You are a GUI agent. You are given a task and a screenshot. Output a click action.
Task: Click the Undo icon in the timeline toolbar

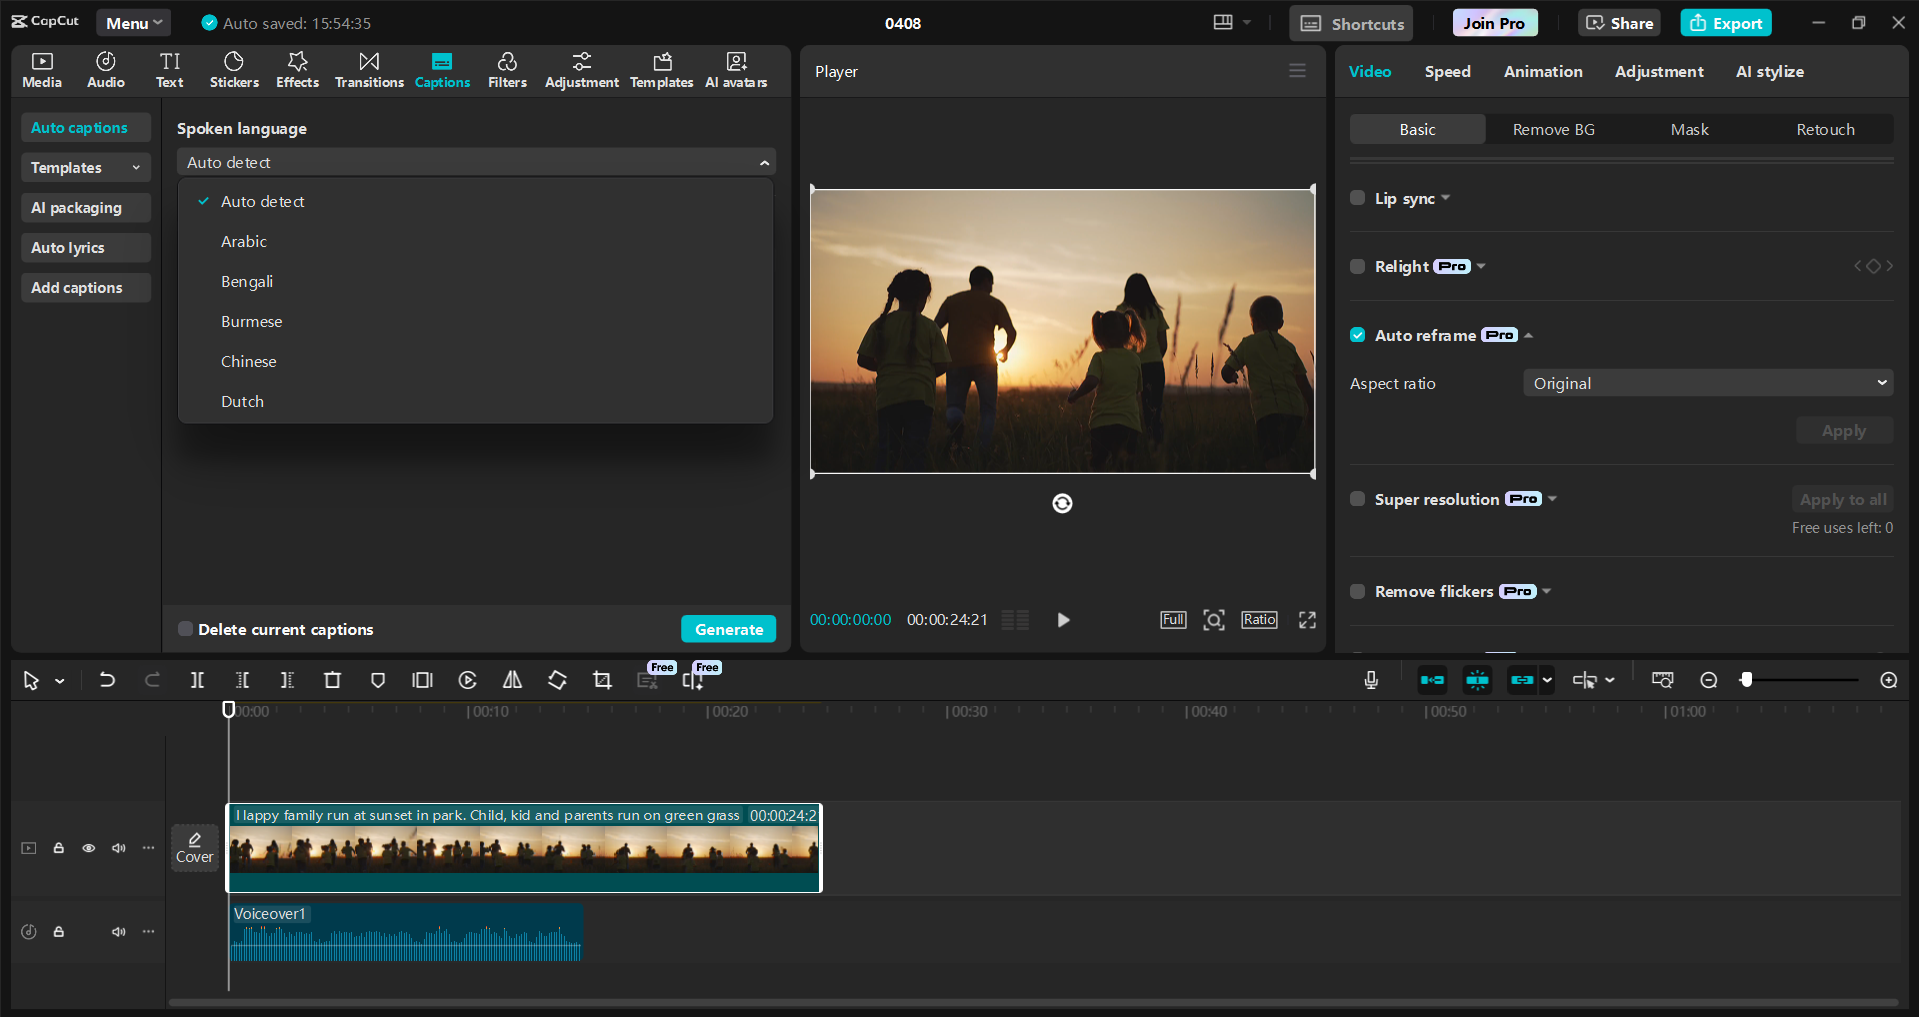(x=107, y=680)
